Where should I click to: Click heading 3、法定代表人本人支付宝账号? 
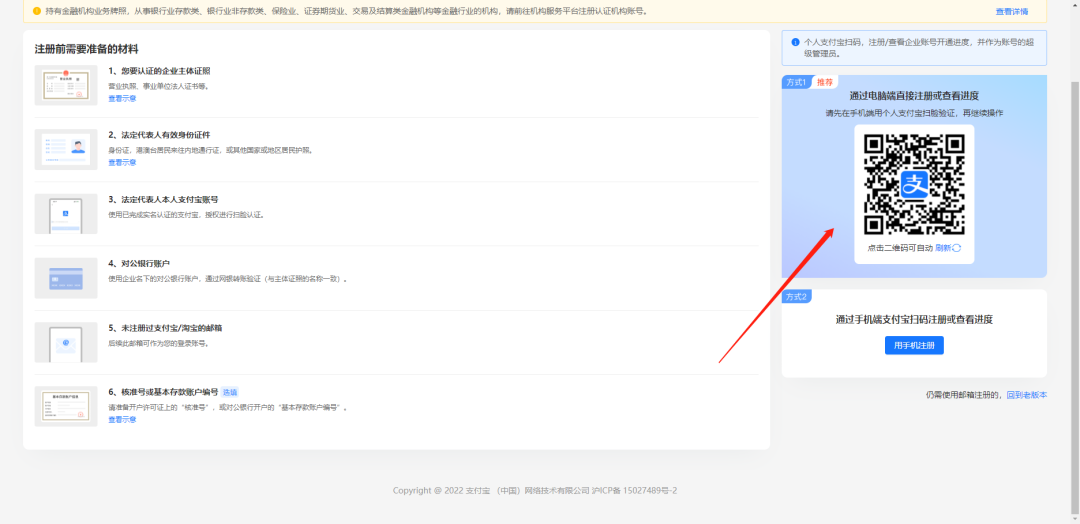(x=163, y=200)
